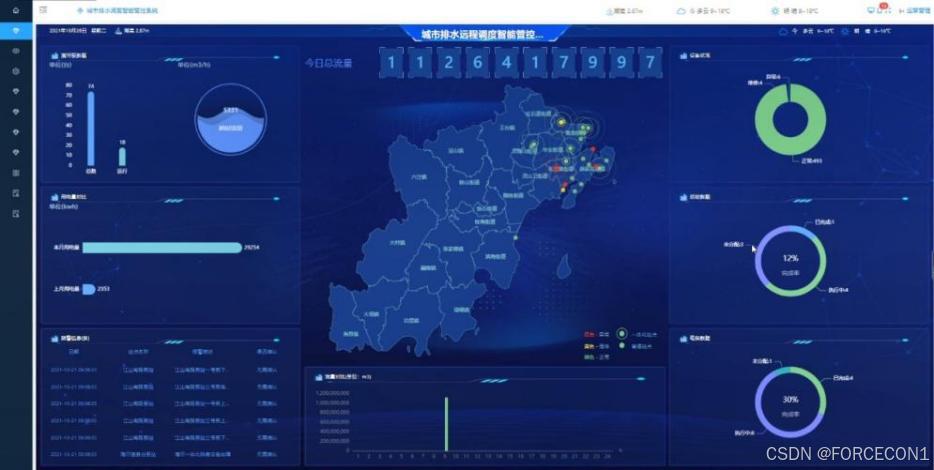Screen dimensions: 934x470
Task: Click the monitor icon in the top bar
Action: pyautogui.click(x=871, y=10)
